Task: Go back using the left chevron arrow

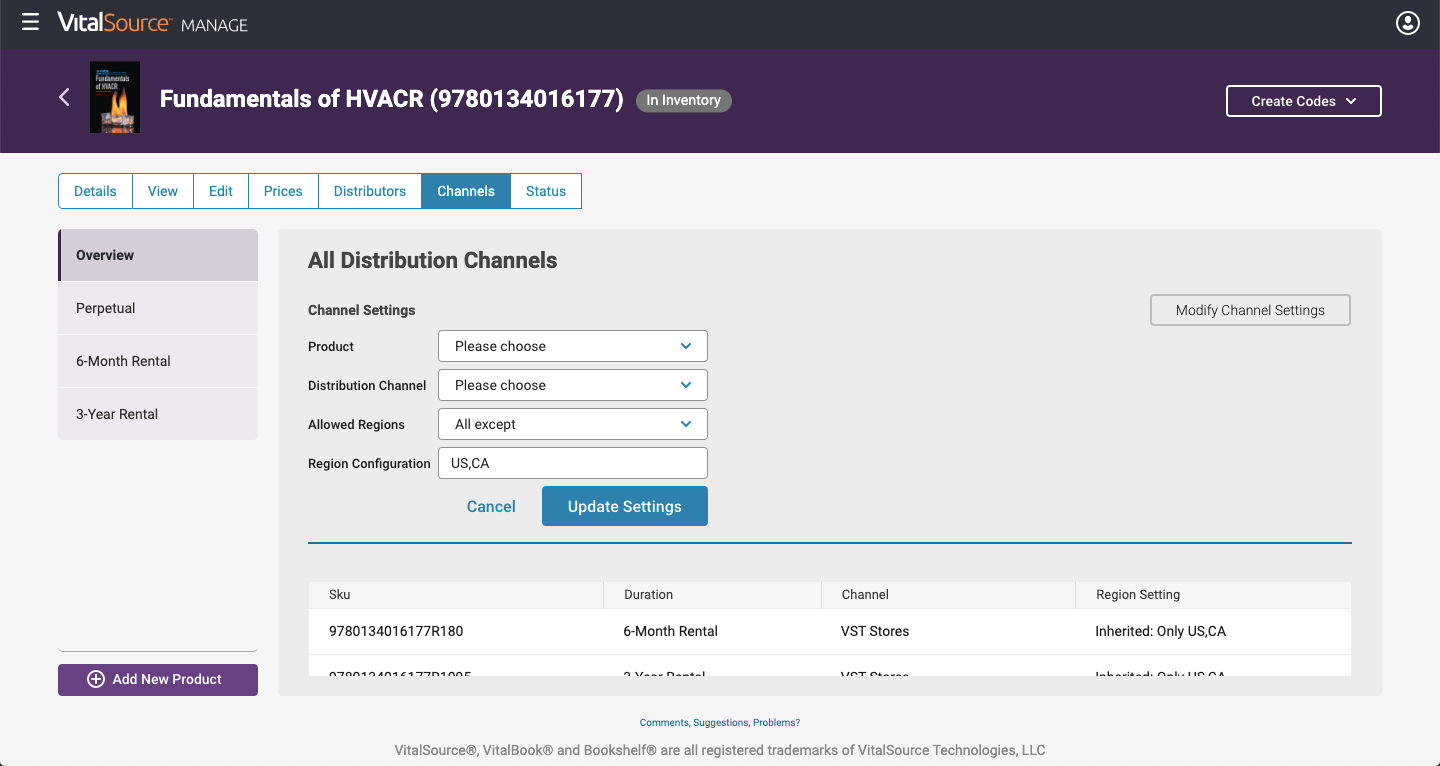Action: (x=64, y=97)
